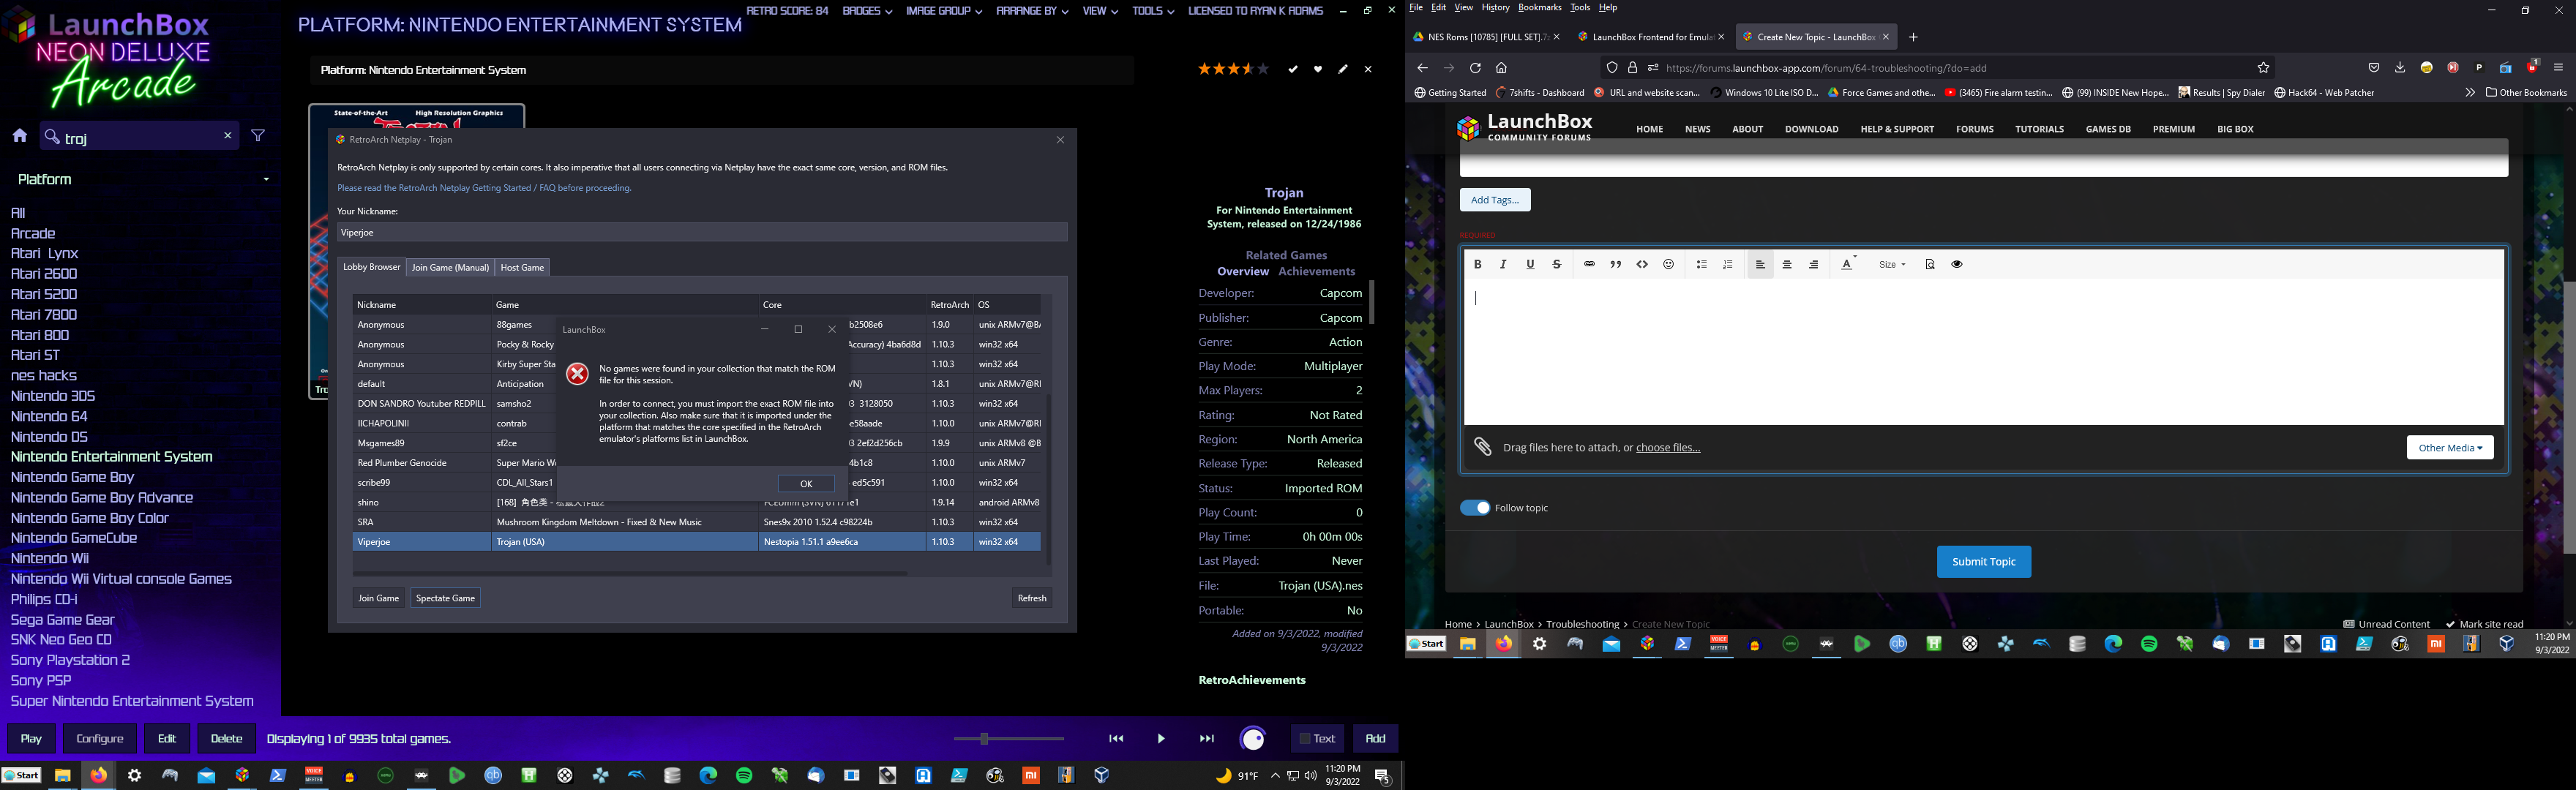
Task: Open the Arrange By dropdown menu
Action: point(1032,11)
